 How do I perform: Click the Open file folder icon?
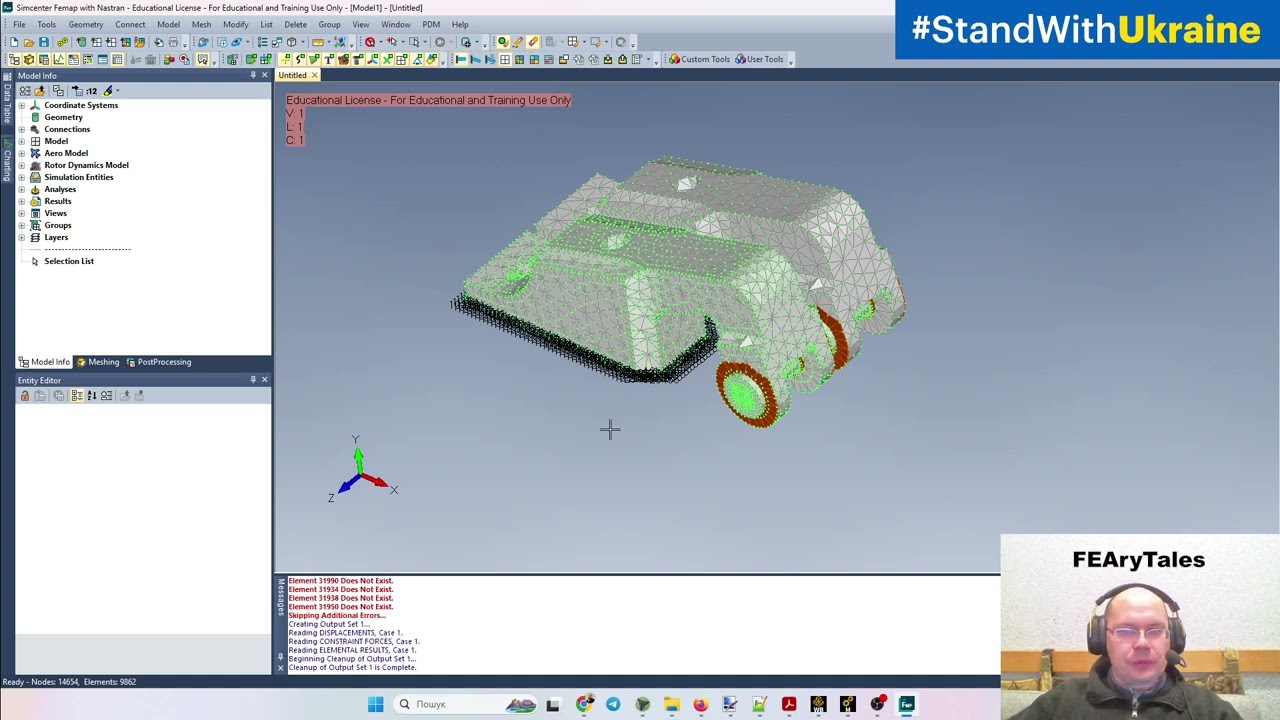pyautogui.click(x=28, y=42)
